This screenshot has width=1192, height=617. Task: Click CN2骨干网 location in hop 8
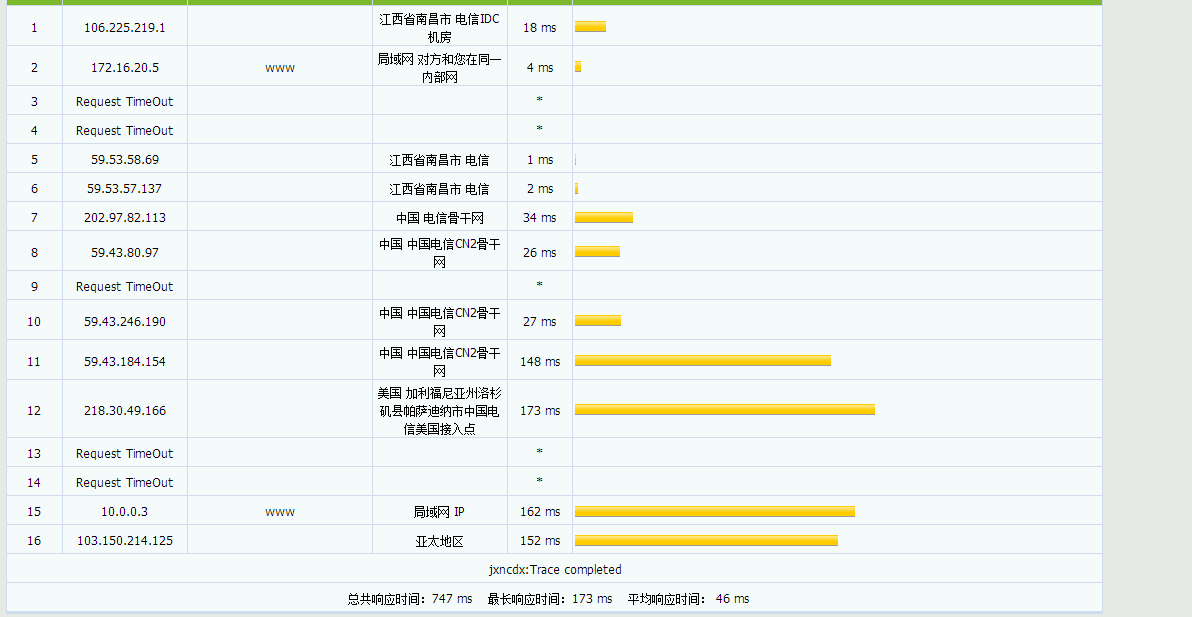[439, 252]
